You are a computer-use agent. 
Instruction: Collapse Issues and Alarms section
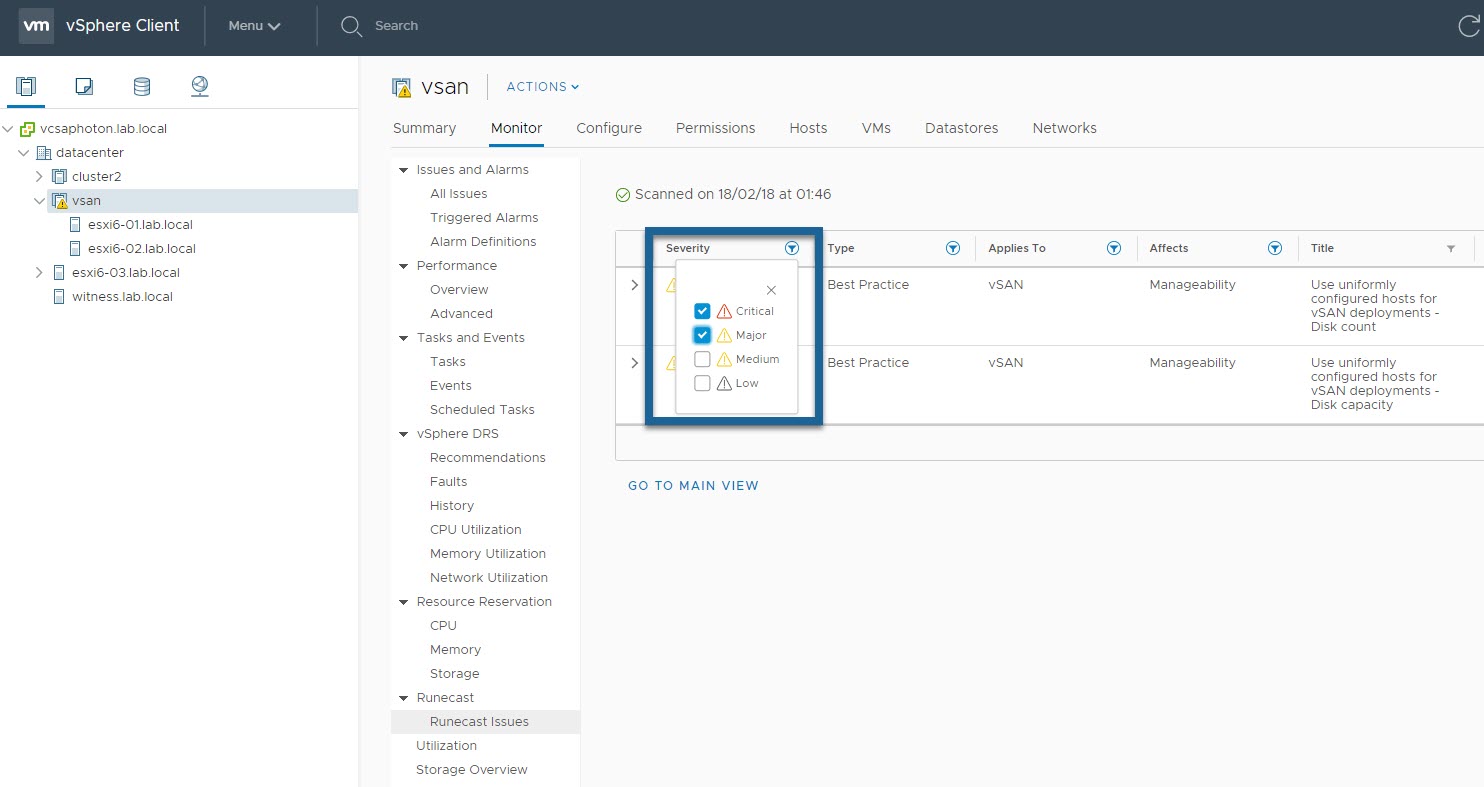(404, 170)
